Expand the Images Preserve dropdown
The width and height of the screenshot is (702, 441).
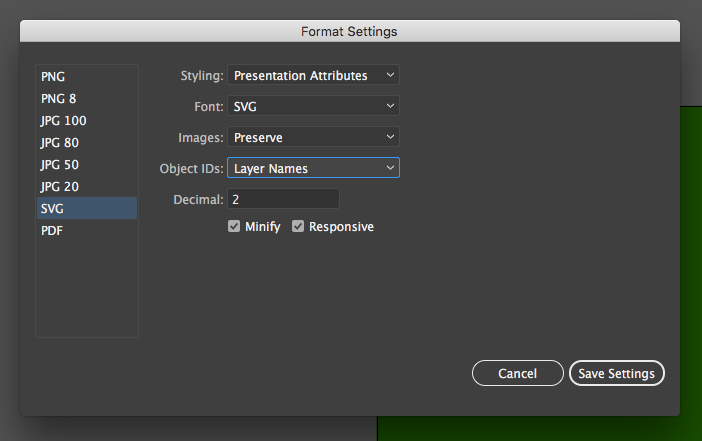(313, 137)
